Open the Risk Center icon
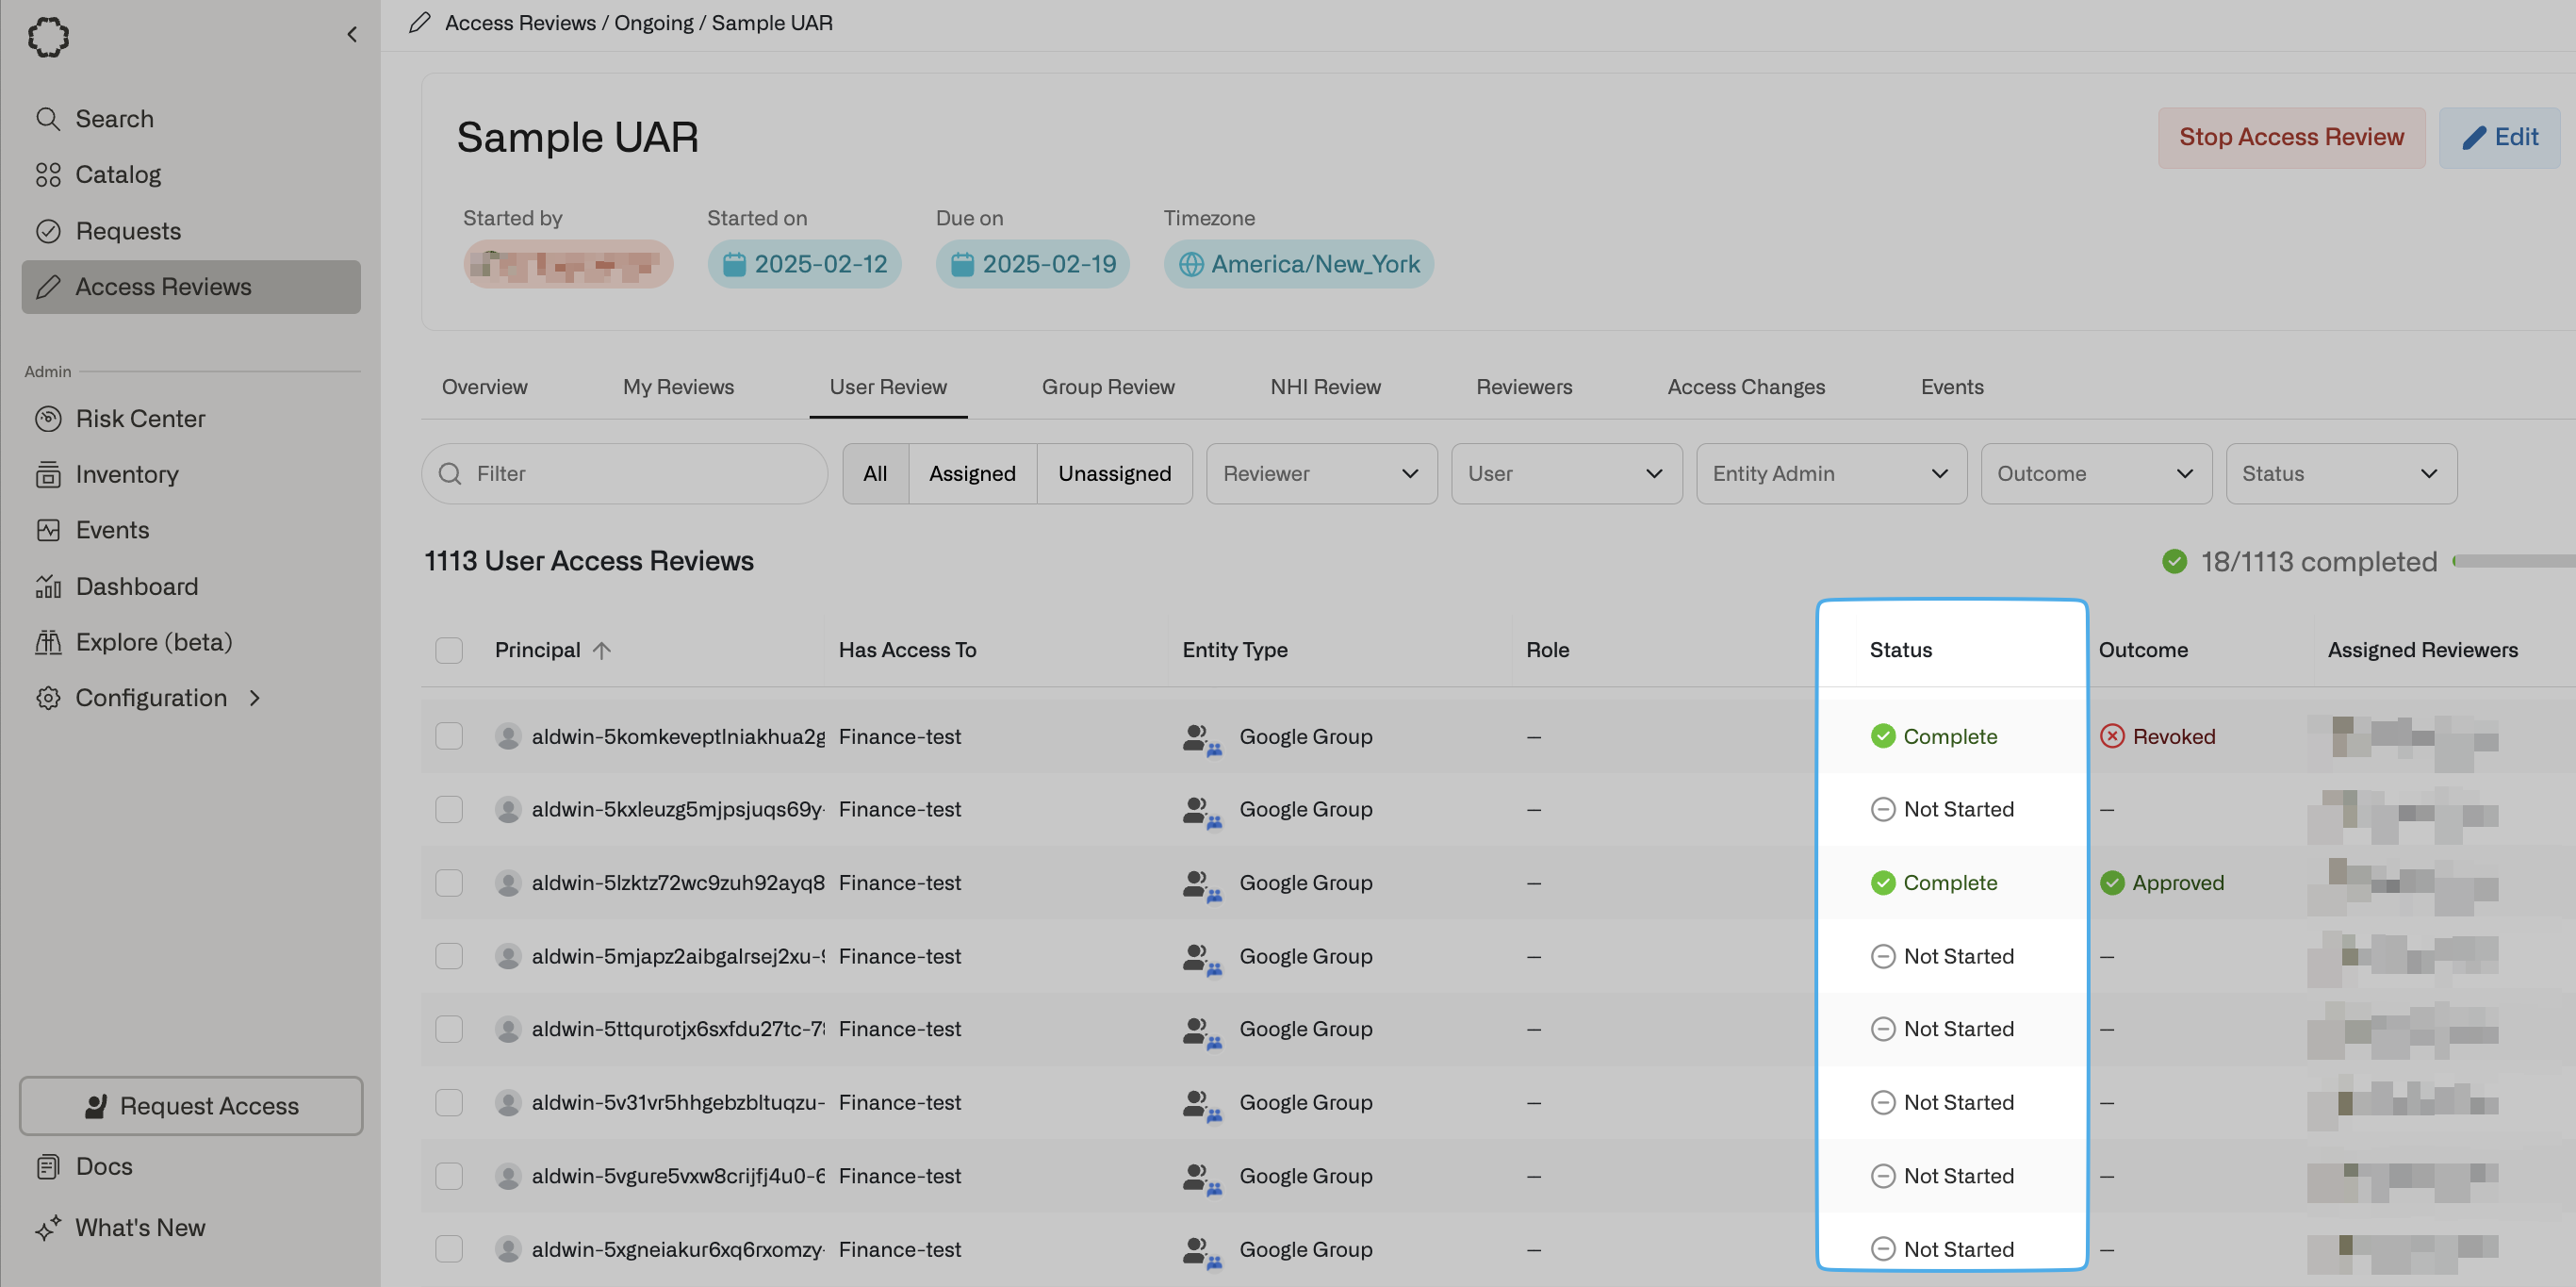 click(47, 419)
